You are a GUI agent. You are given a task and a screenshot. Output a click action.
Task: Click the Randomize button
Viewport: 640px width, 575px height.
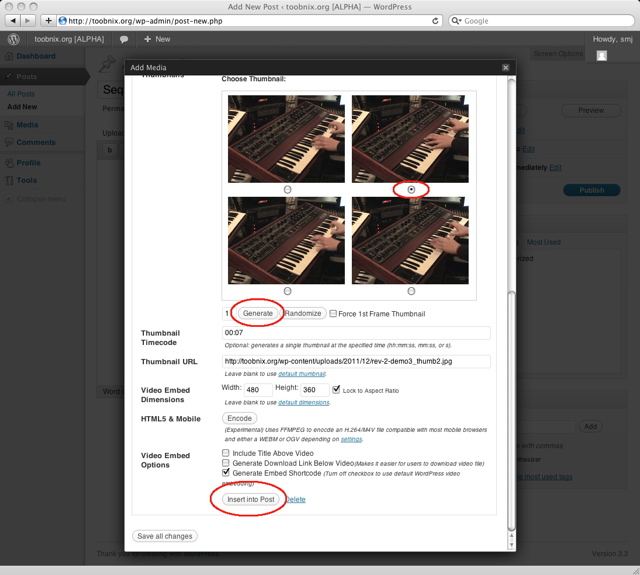[x=303, y=313]
